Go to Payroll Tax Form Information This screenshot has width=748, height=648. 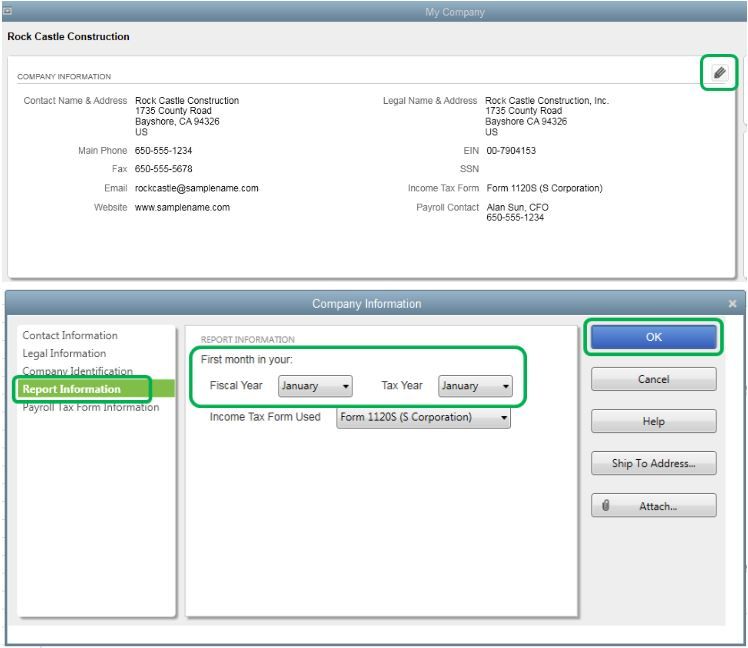click(x=91, y=407)
